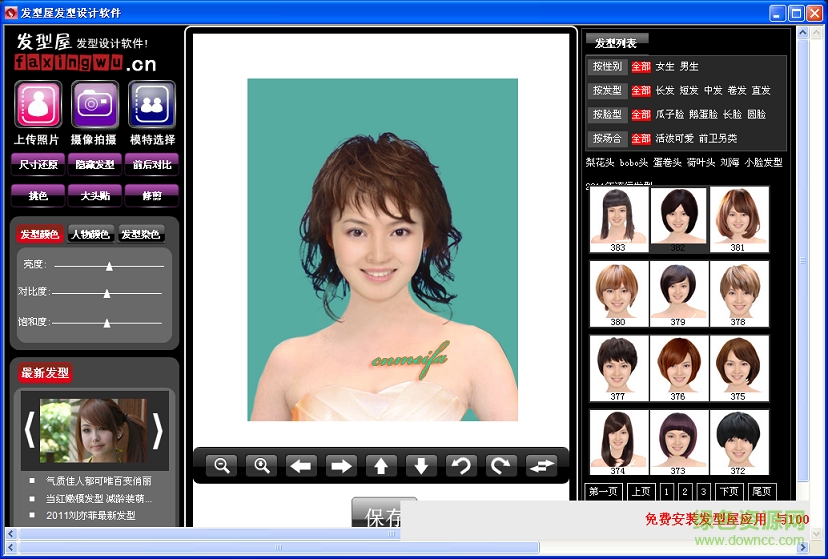The image size is (828, 559).
Task: Rotate hairstyle clockwise with redo-style arrow
Action: (x=501, y=465)
